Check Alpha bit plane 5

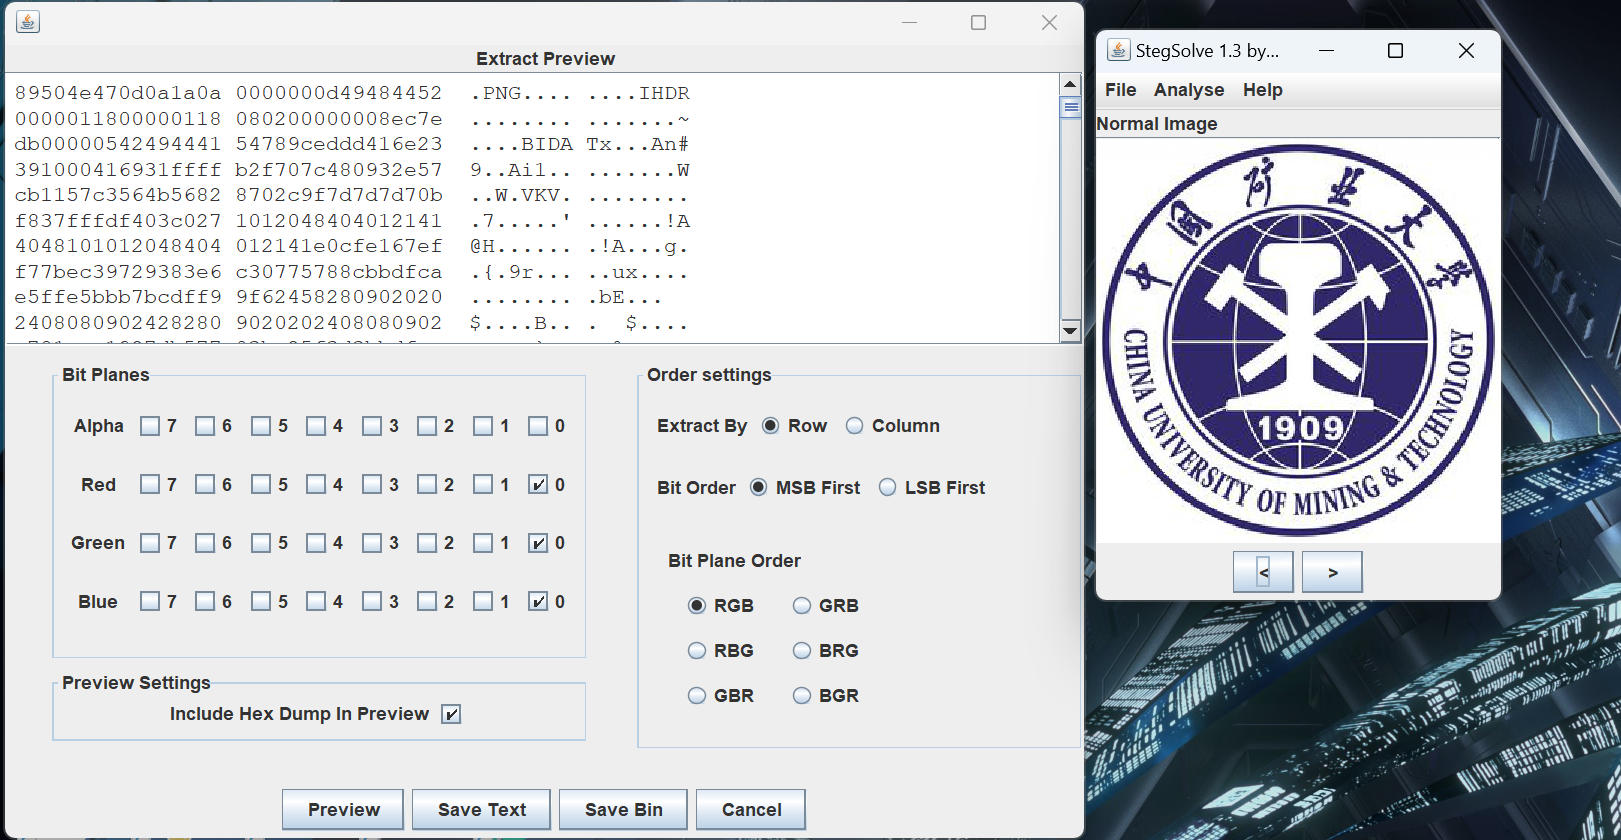pyautogui.click(x=261, y=426)
